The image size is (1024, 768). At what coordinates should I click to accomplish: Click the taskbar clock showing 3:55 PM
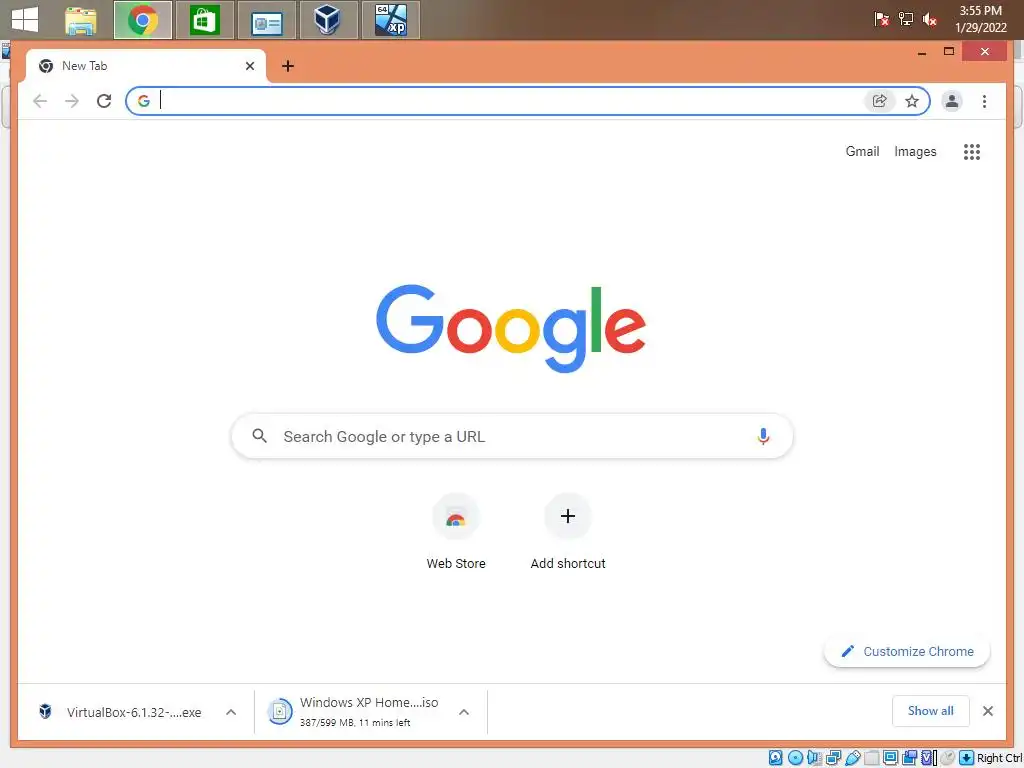980,19
